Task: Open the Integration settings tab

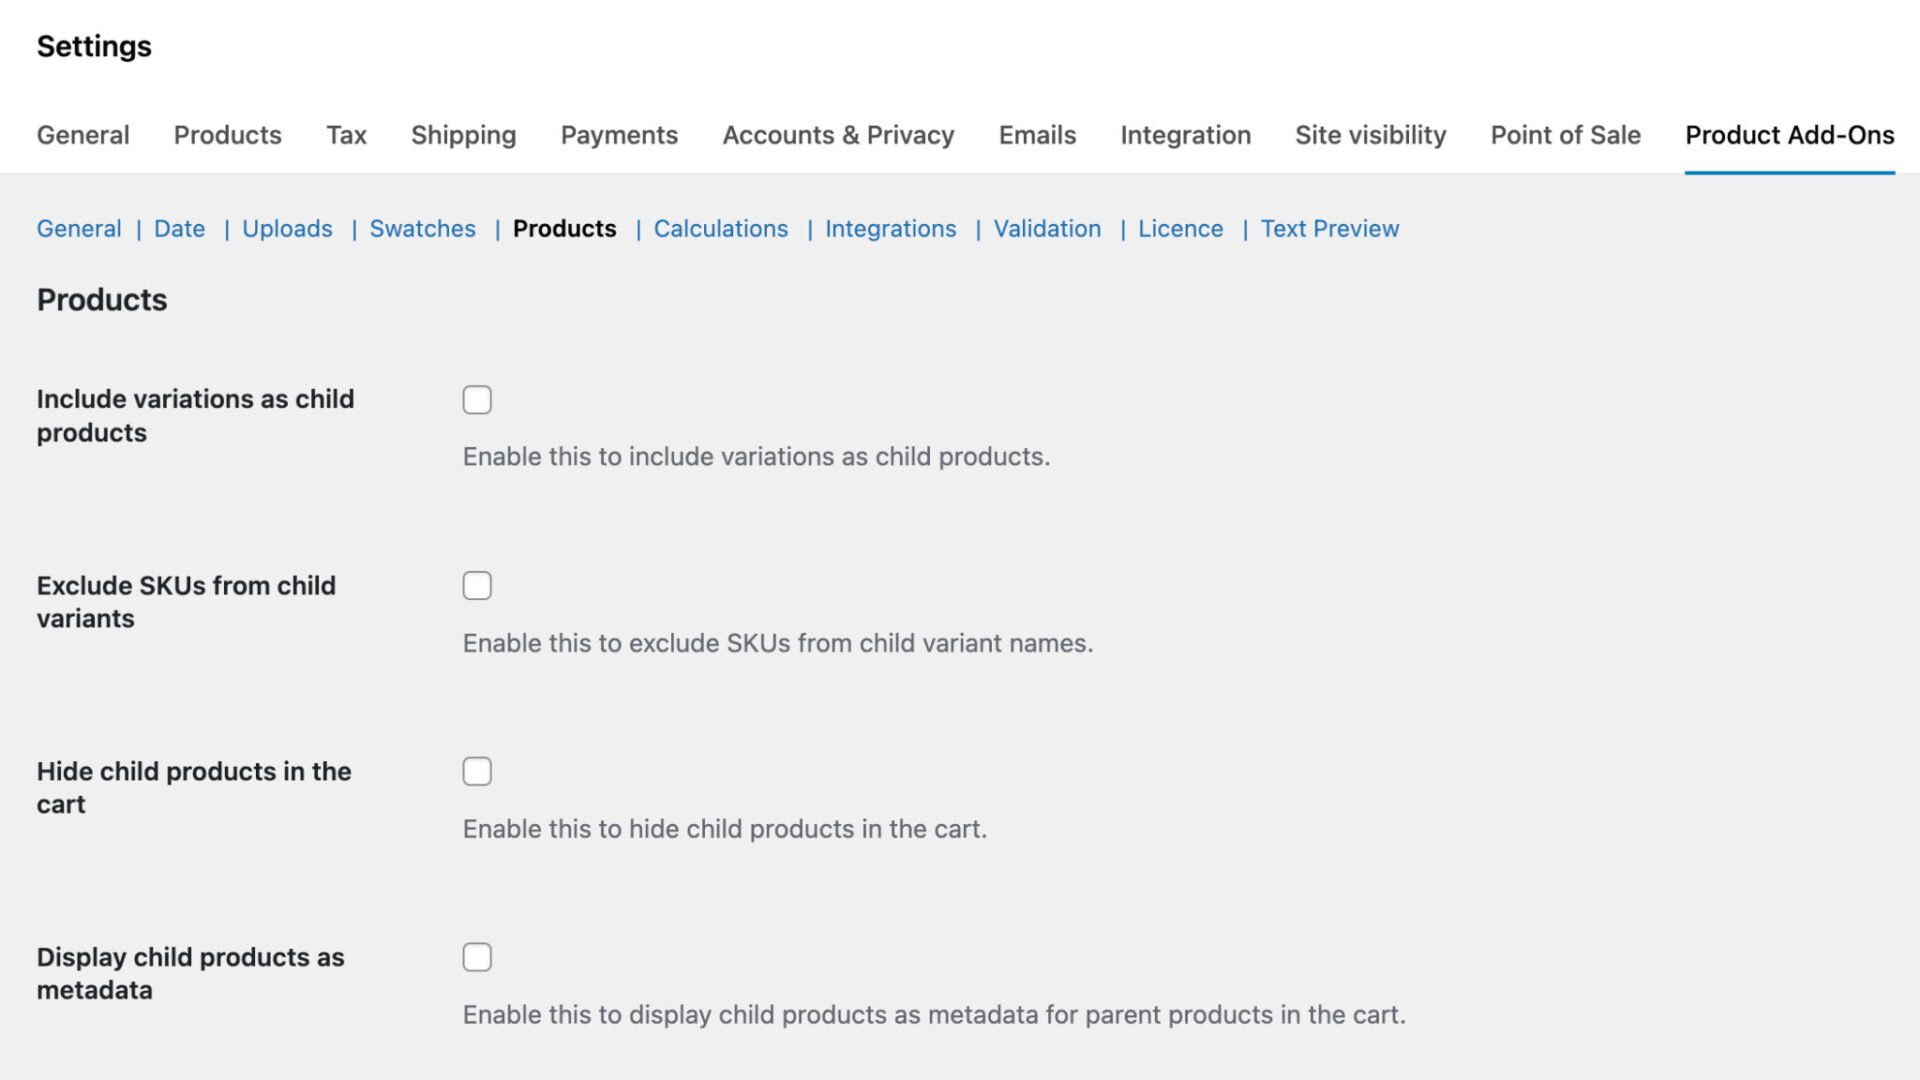Action: (x=1186, y=135)
